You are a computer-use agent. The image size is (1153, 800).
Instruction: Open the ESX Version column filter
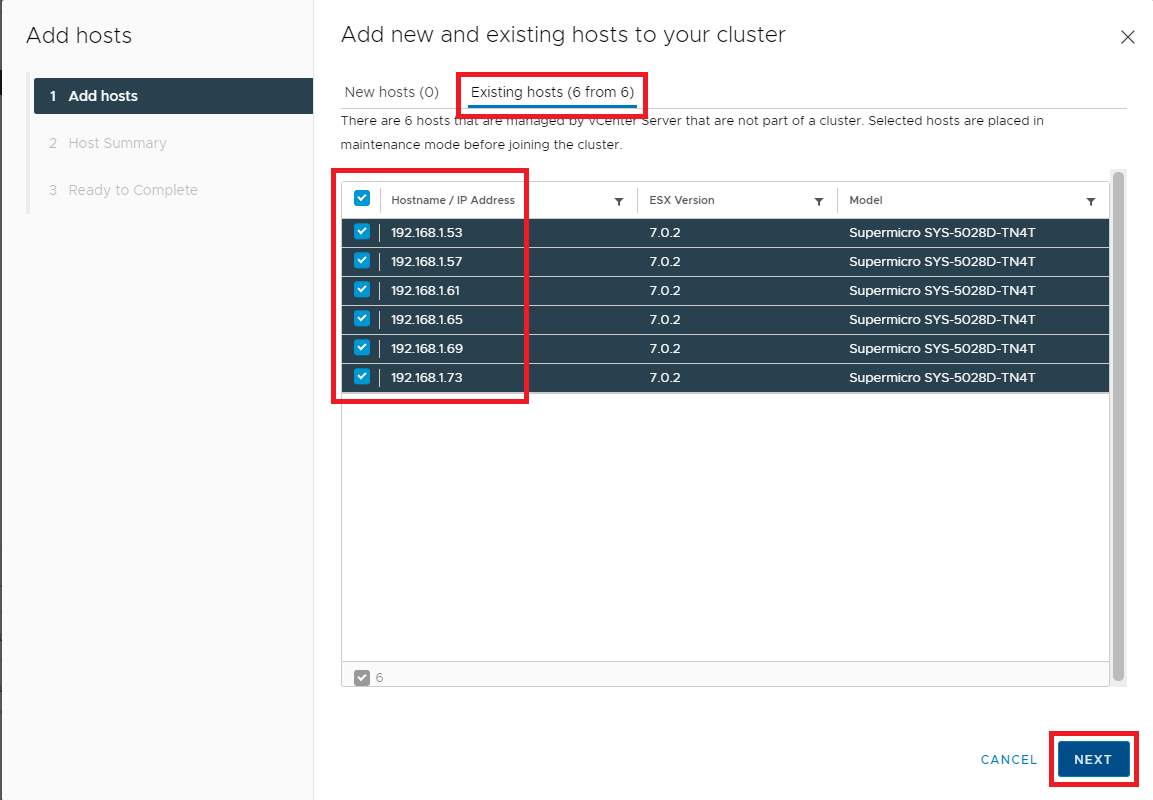click(819, 201)
